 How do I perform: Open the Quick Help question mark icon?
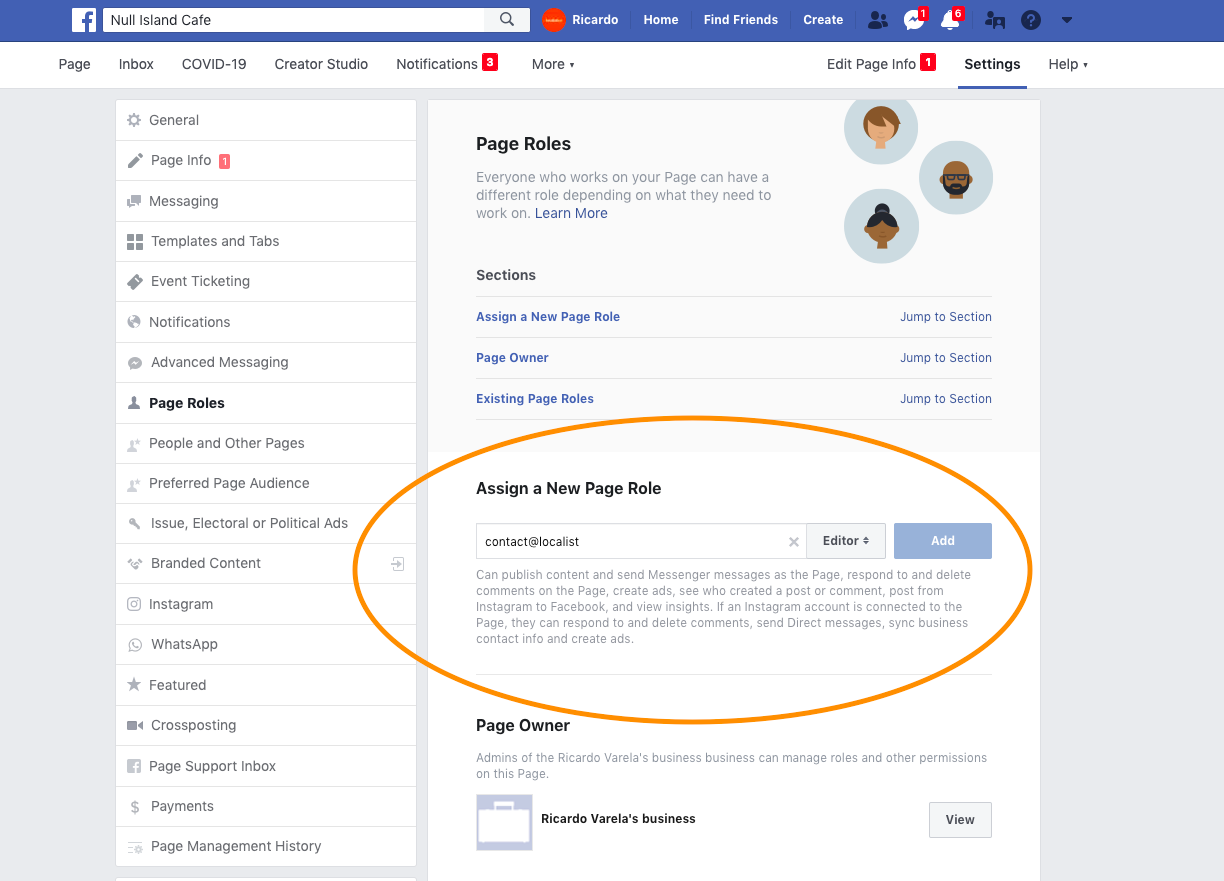coord(1031,20)
